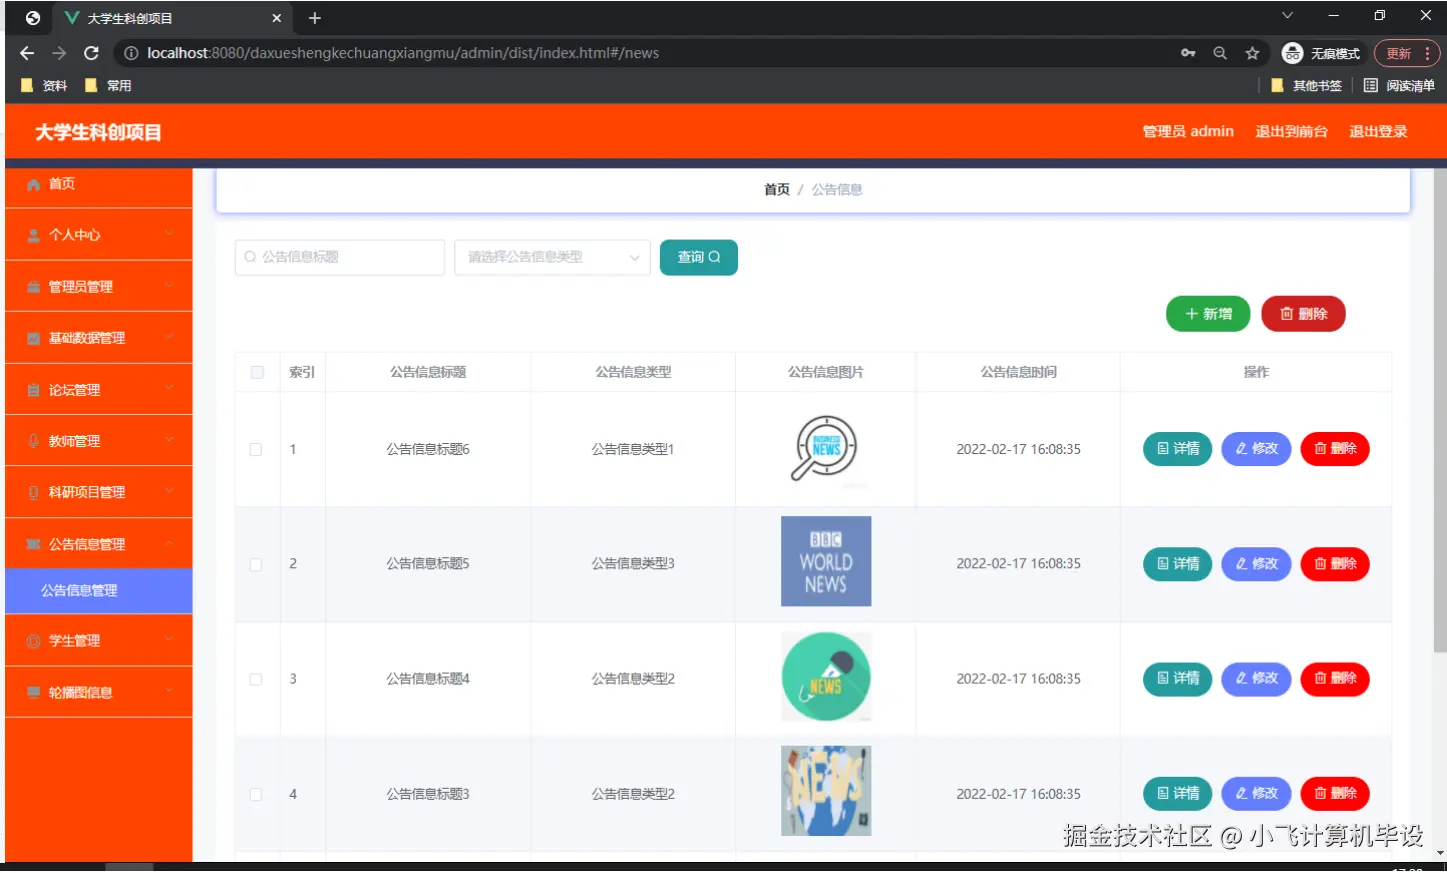Open the 其他书签 bookmarks folder
Viewport: 1447px width, 873px height.
[x=1306, y=85]
